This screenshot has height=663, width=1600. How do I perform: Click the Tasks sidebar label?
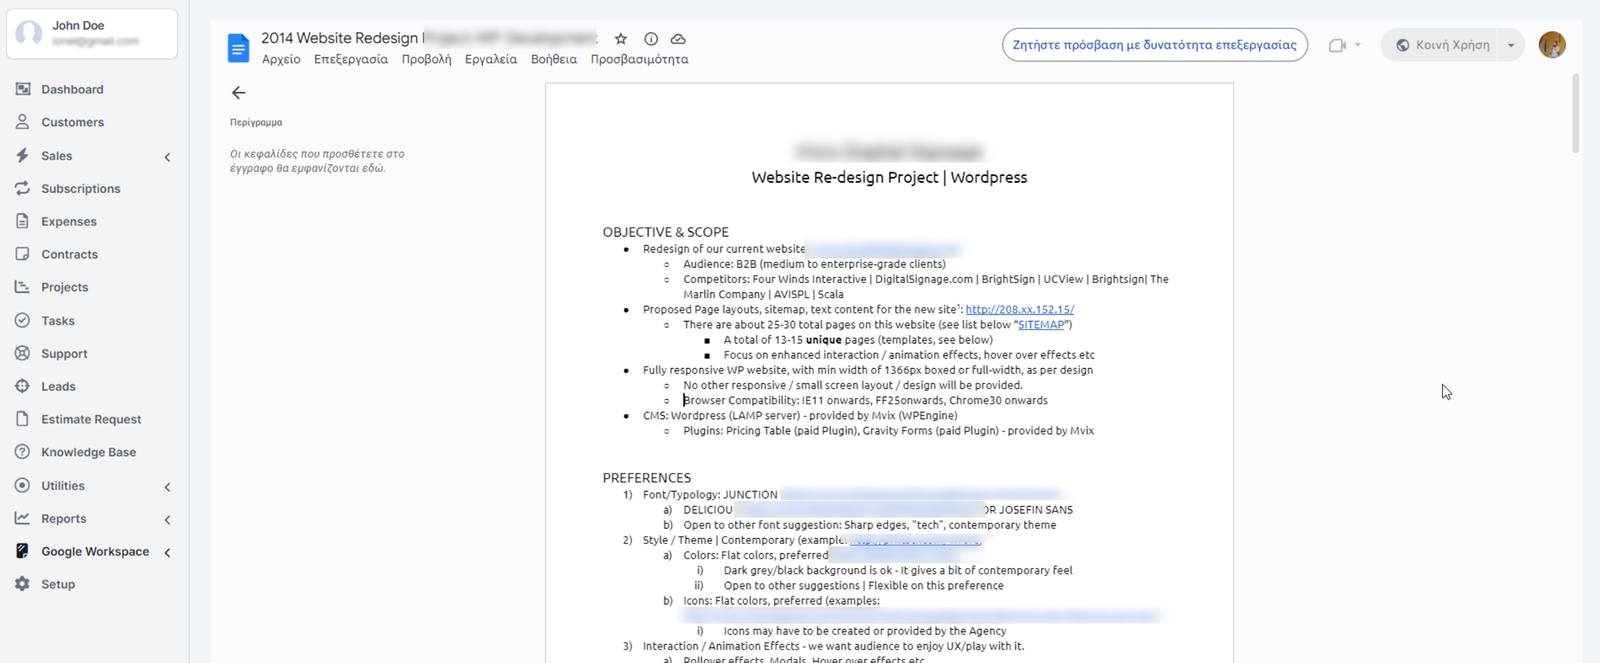pos(58,320)
